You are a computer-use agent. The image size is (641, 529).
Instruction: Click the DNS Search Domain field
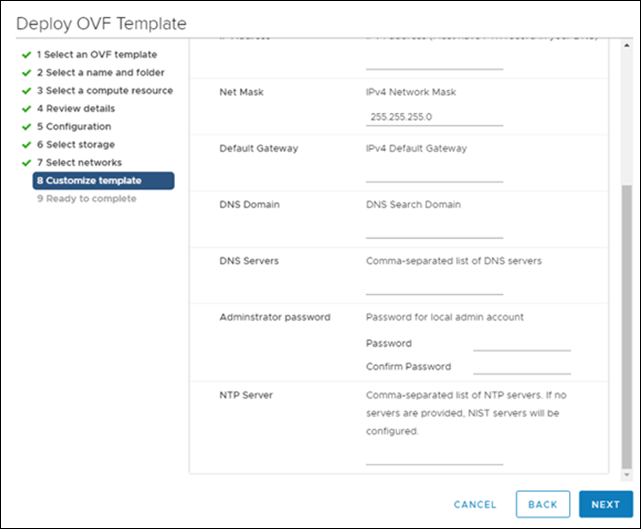(434, 230)
